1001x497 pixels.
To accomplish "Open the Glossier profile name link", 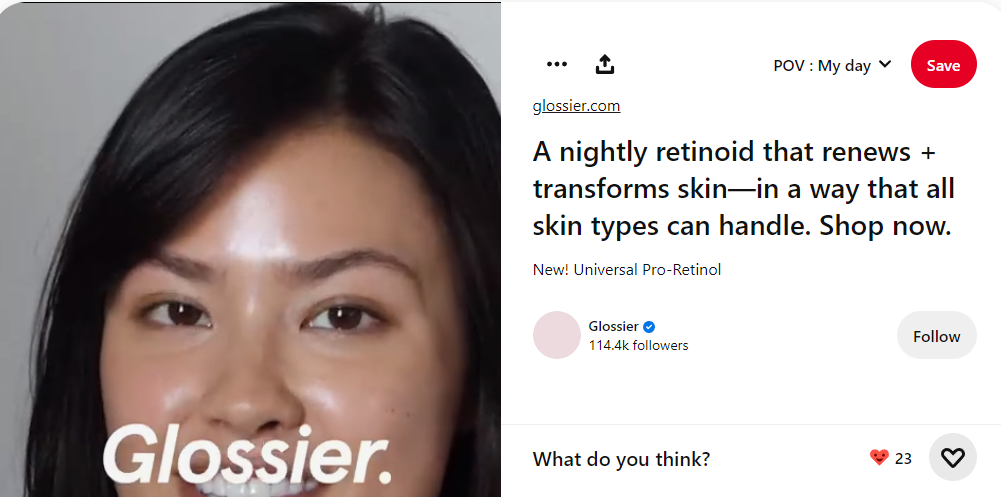I will pos(613,327).
